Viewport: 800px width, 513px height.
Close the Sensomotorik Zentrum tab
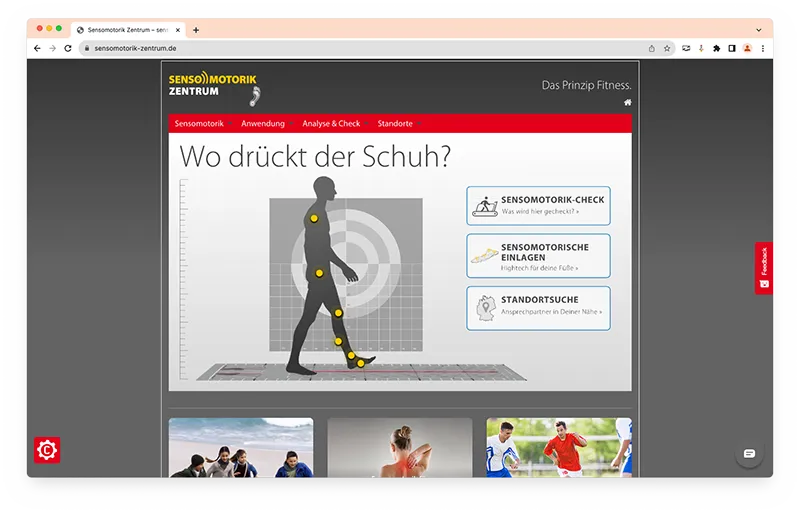point(178,30)
